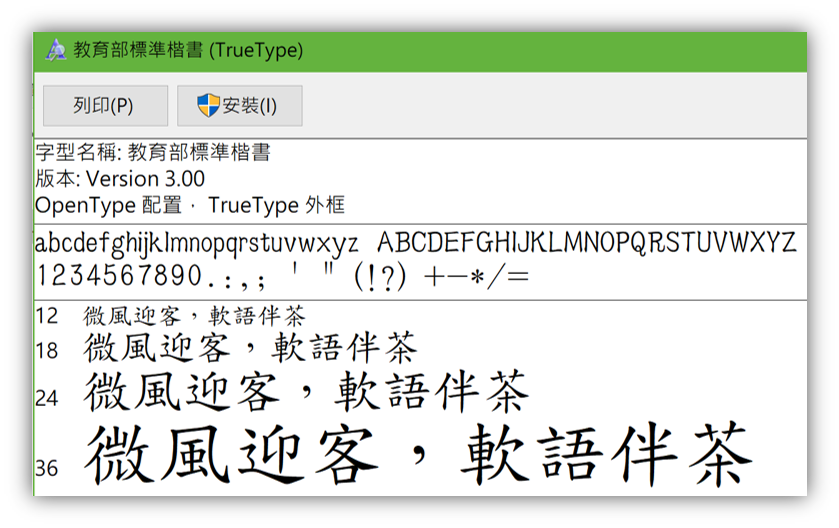Click the uppercase alphabet sample ABCDEFGHIJKLMNOPQRSTUVWXYZ
839x528 pixels.
(x=586, y=243)
